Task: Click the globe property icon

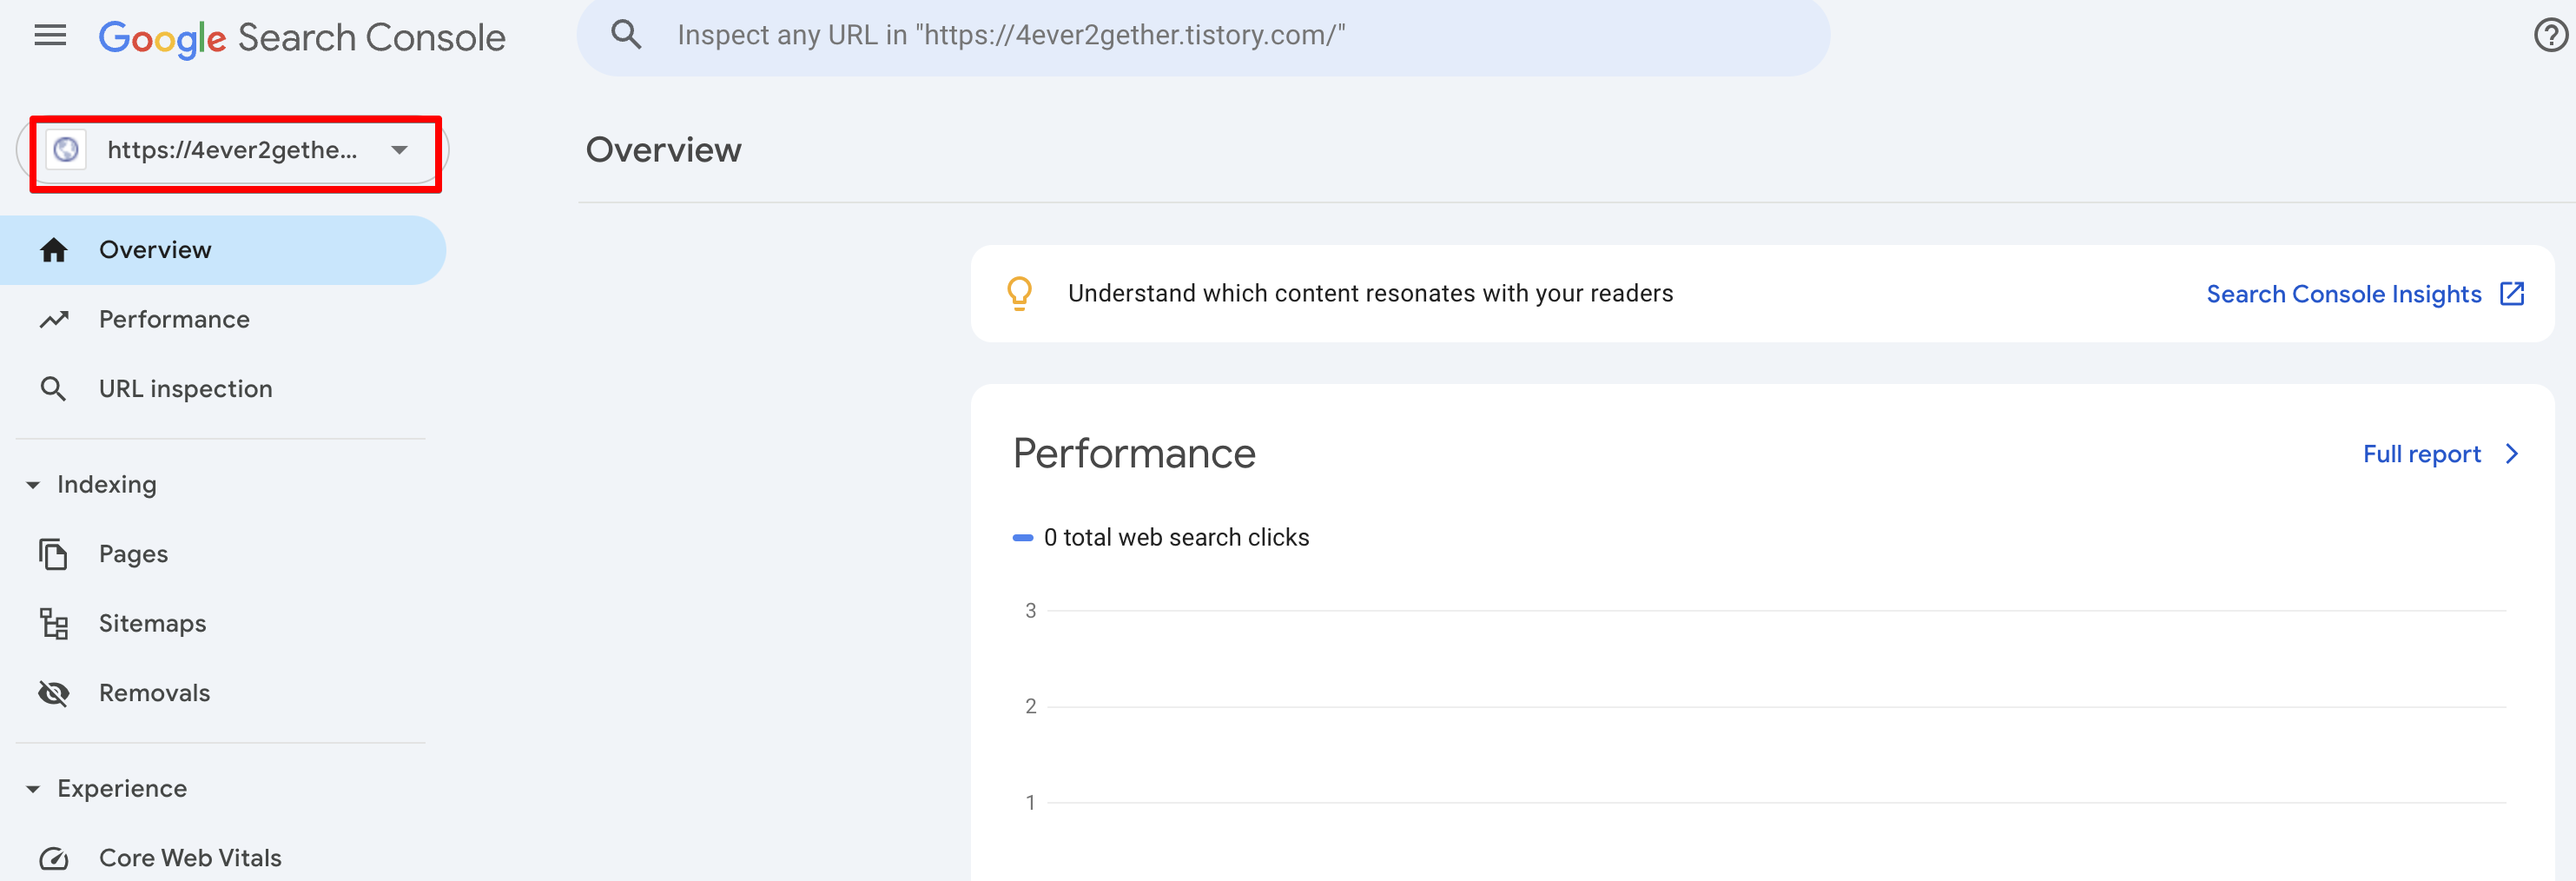Action: point(66,150)
